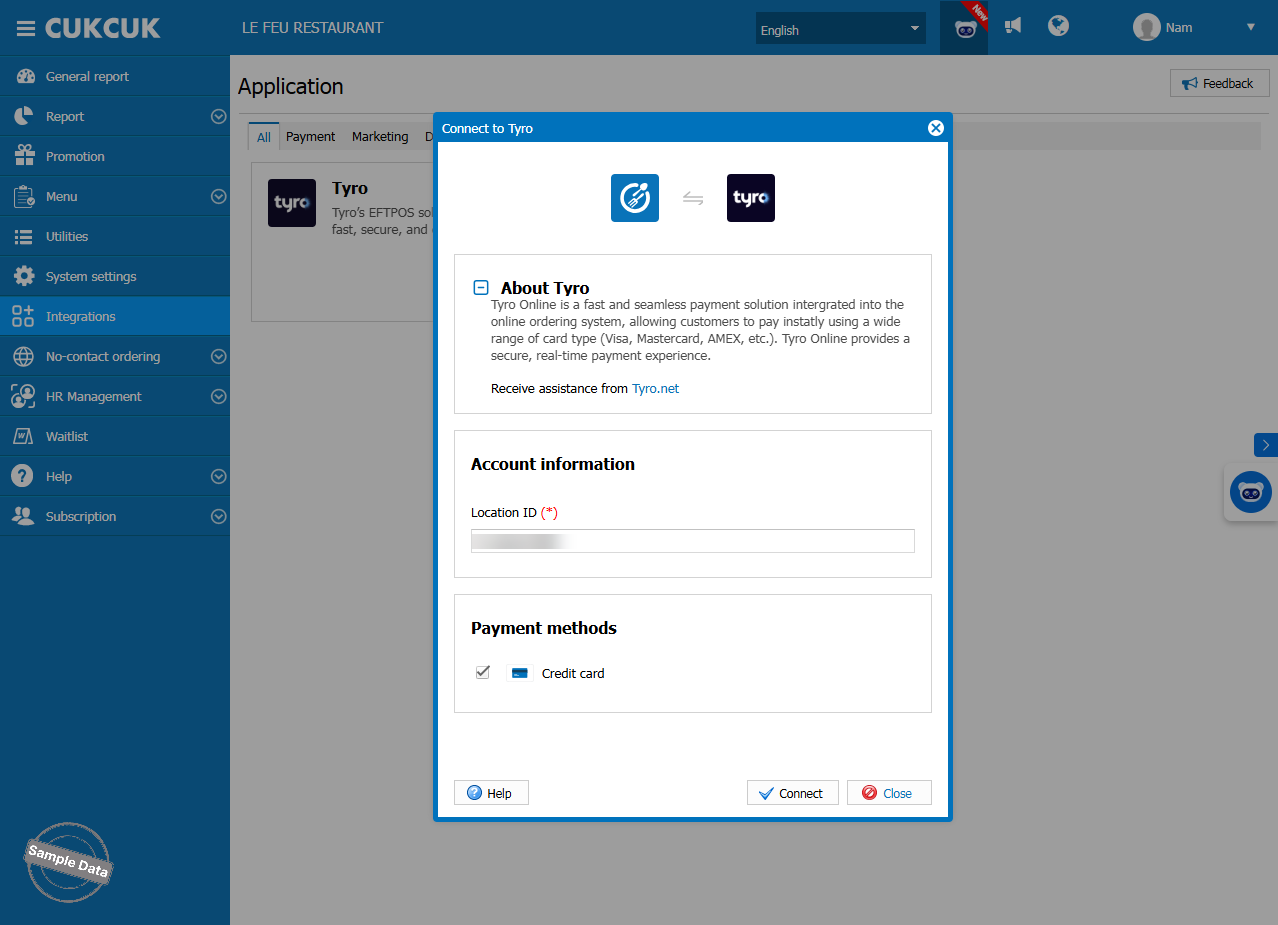Screen dimensions: 1278x925
Task: Select the All tab
Action: (264, 137)
